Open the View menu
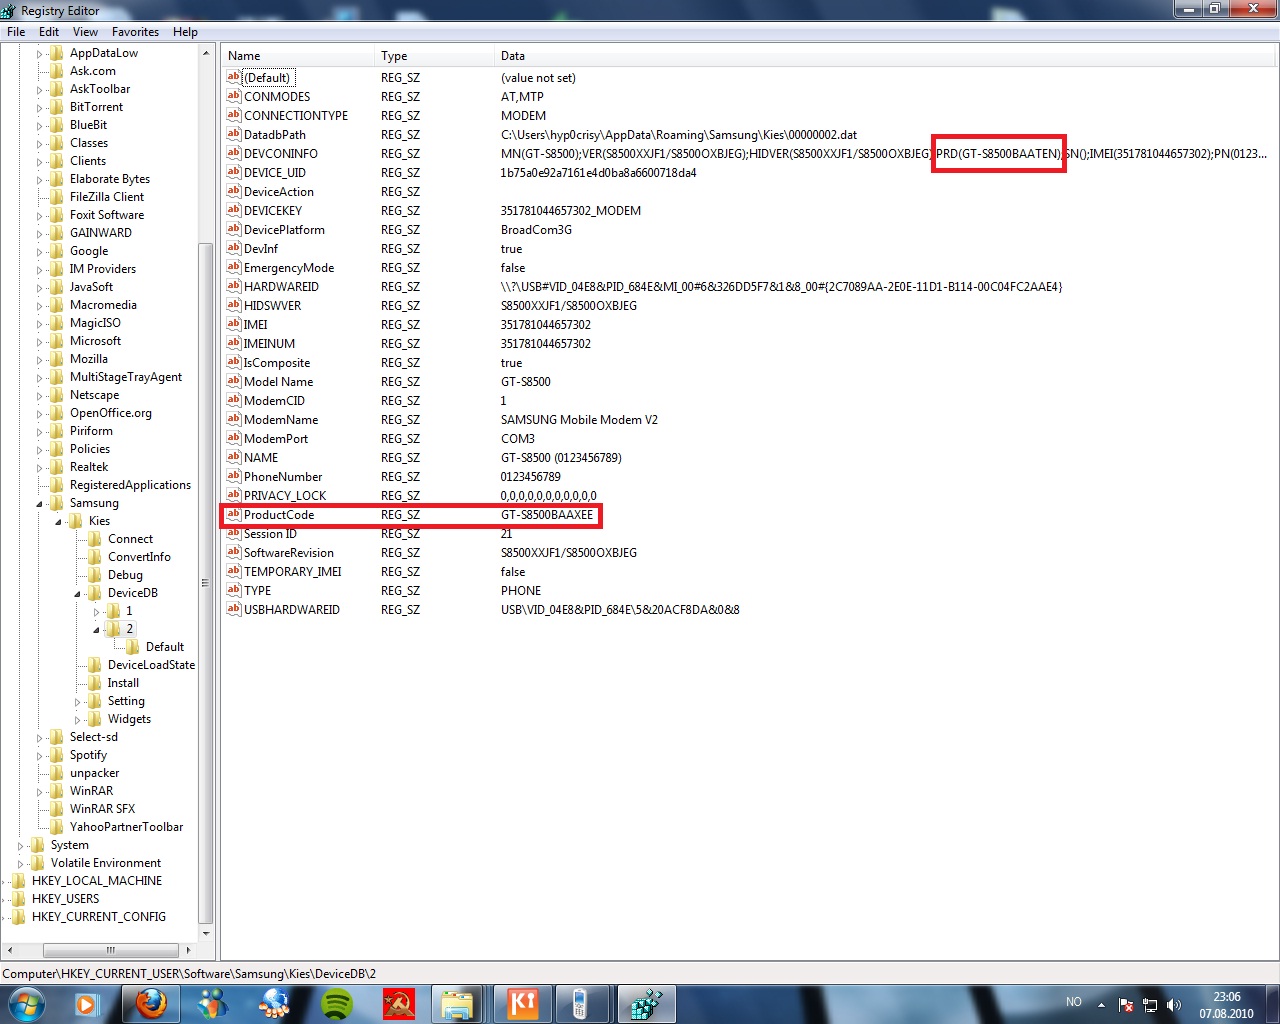This screenshot has width=1280, height=1024. click(85, 32)
